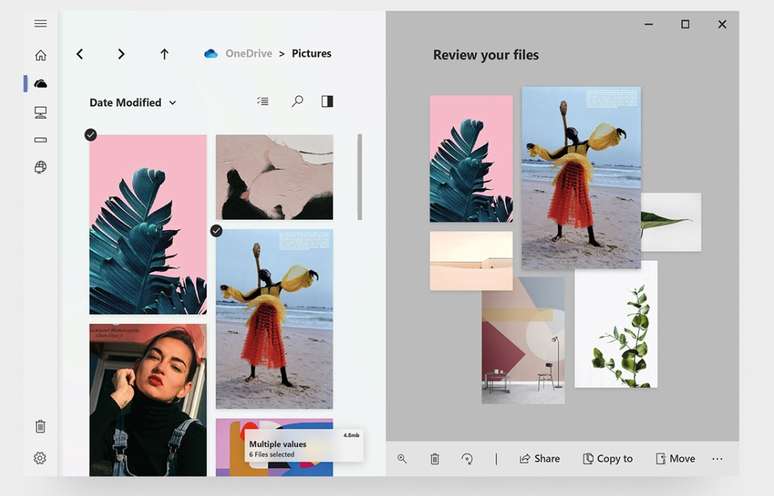Go to Home in sidebar
774x496 pixels.
click(x=40, y=55)
